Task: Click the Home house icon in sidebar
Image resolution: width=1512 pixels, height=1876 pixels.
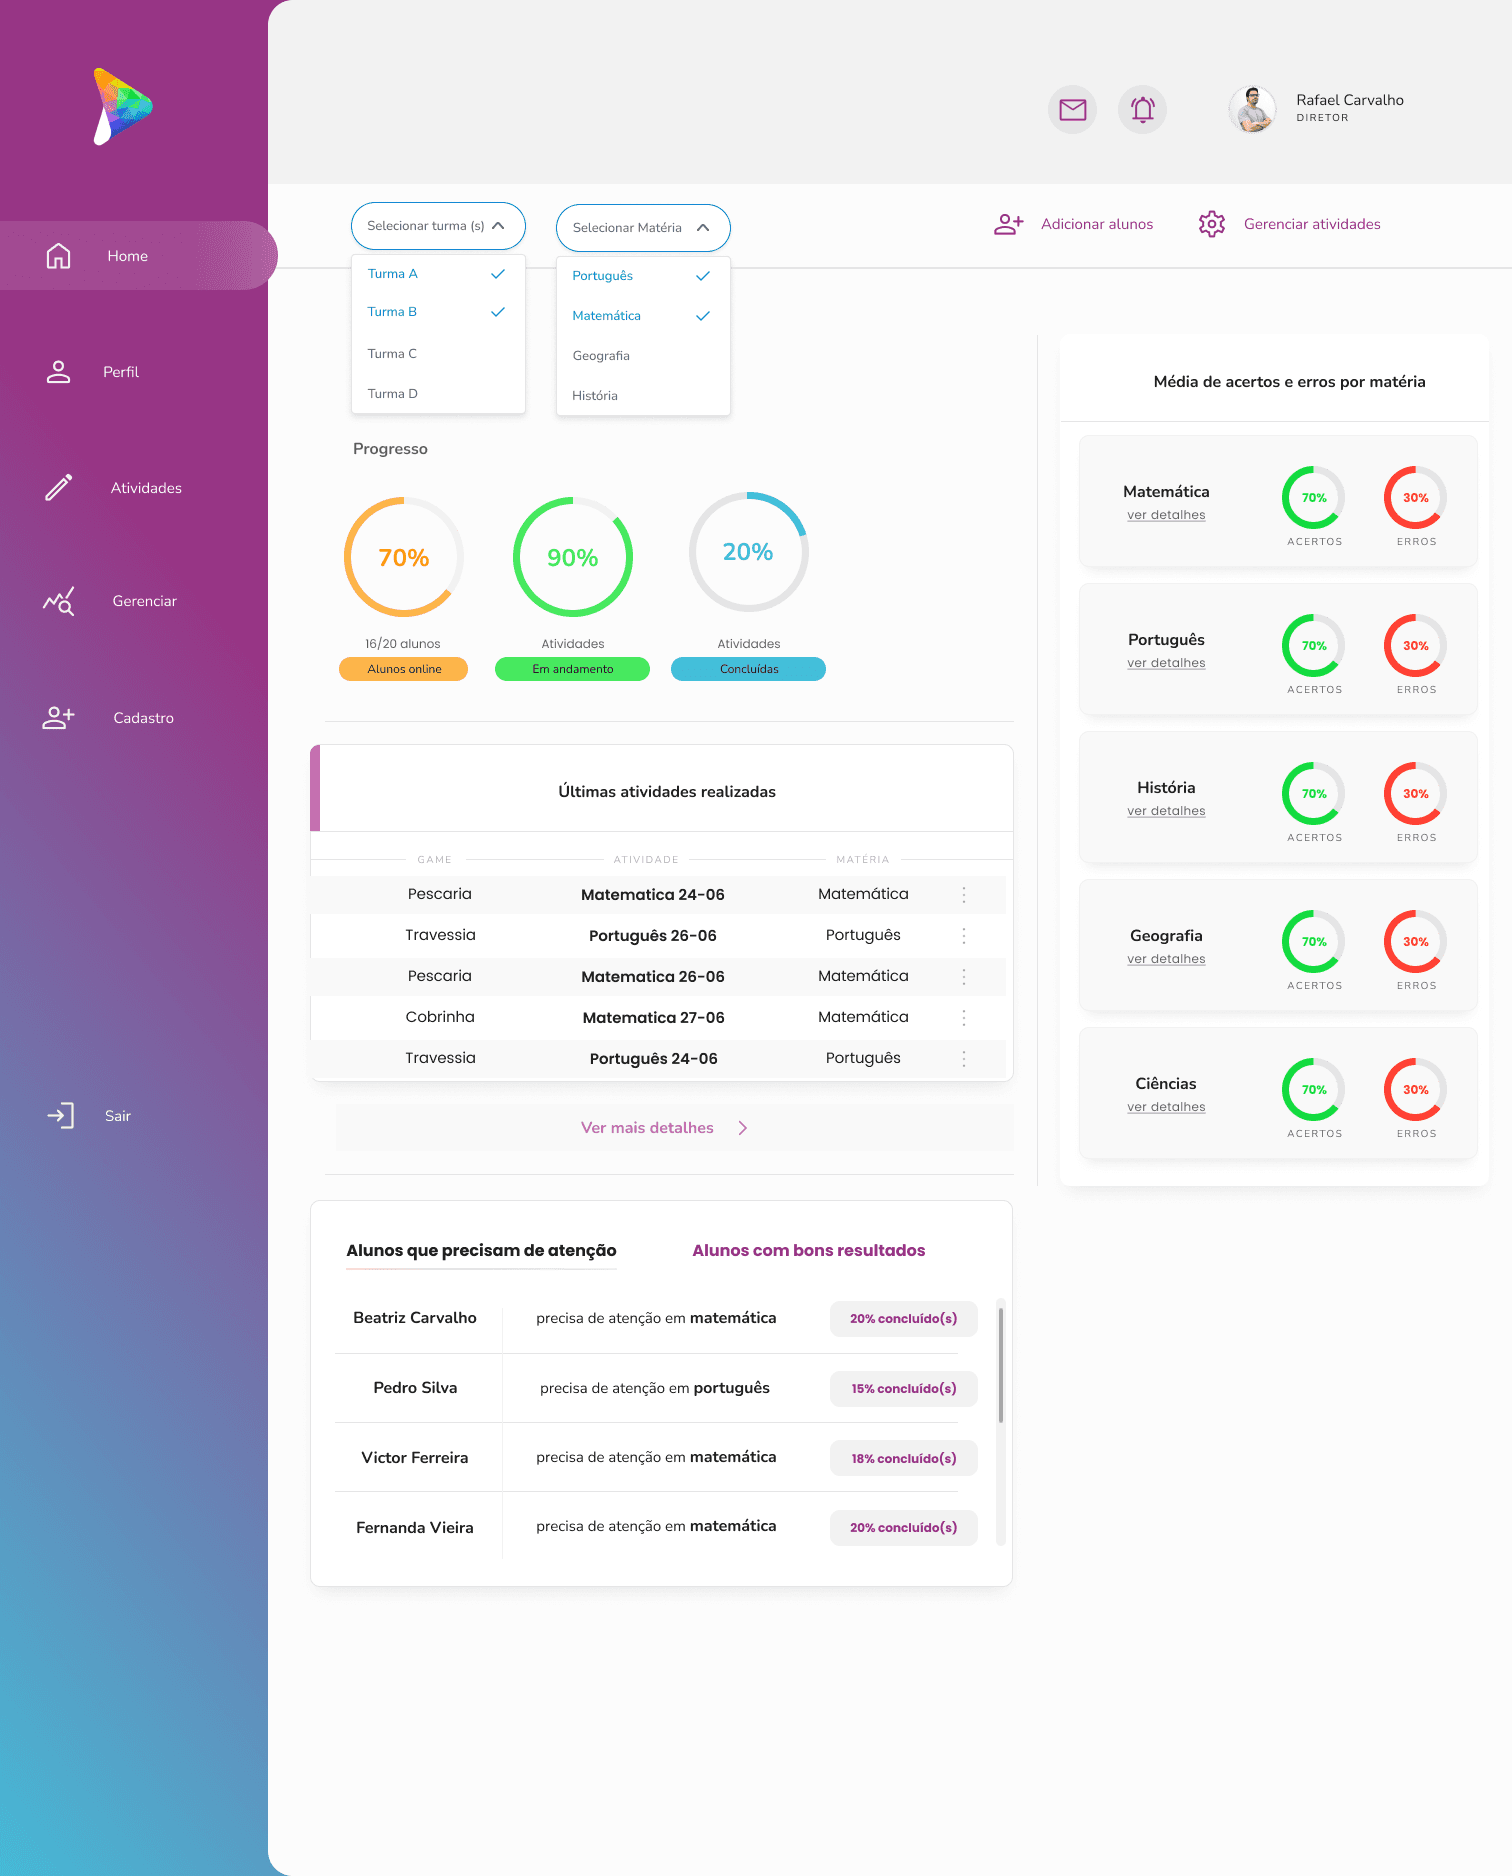Action: point(59,256)
